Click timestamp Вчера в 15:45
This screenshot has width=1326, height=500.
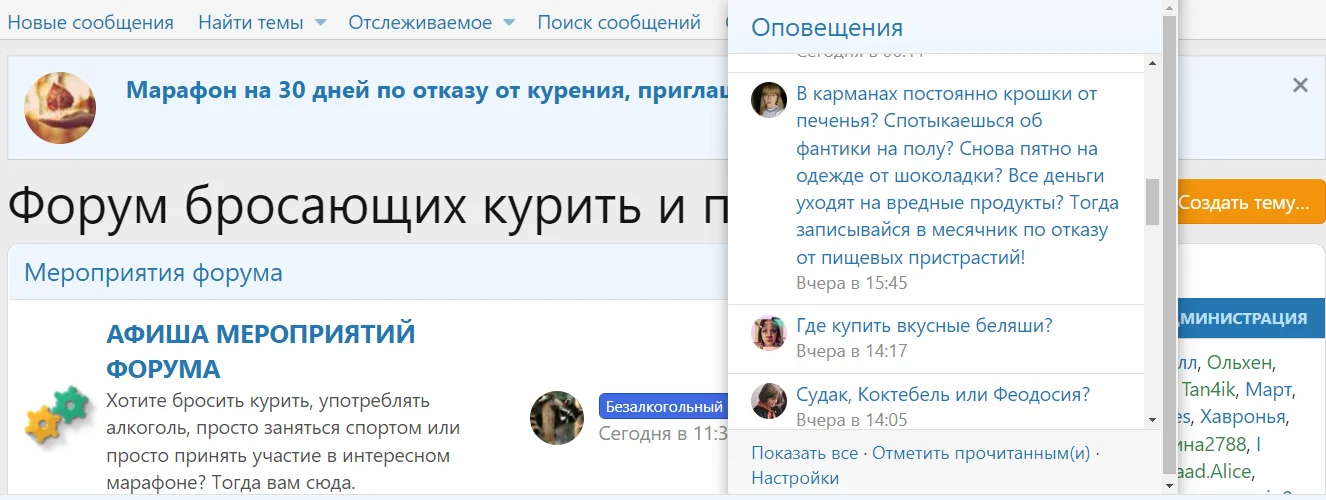(852, 283)
